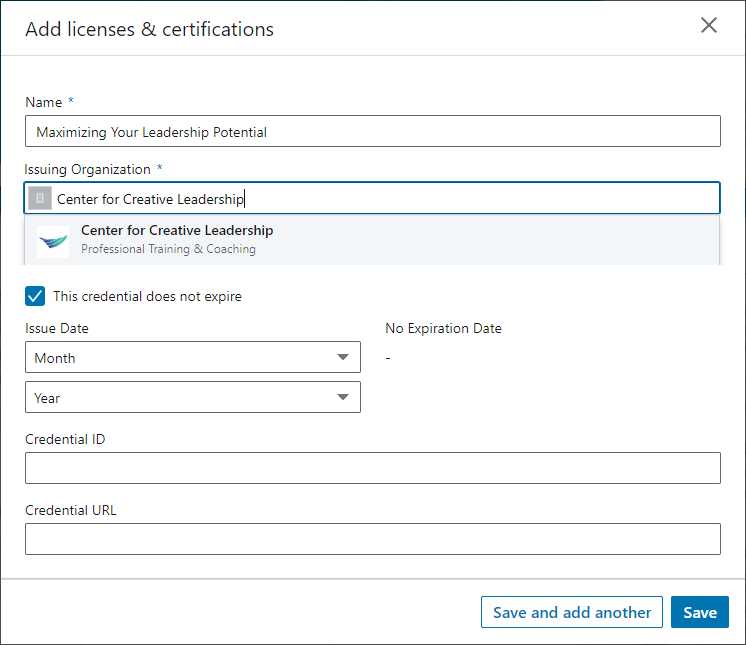746x645 pixels.
Task: Click inside the Issuing Organization field
Action: click(x=450, y=198)
